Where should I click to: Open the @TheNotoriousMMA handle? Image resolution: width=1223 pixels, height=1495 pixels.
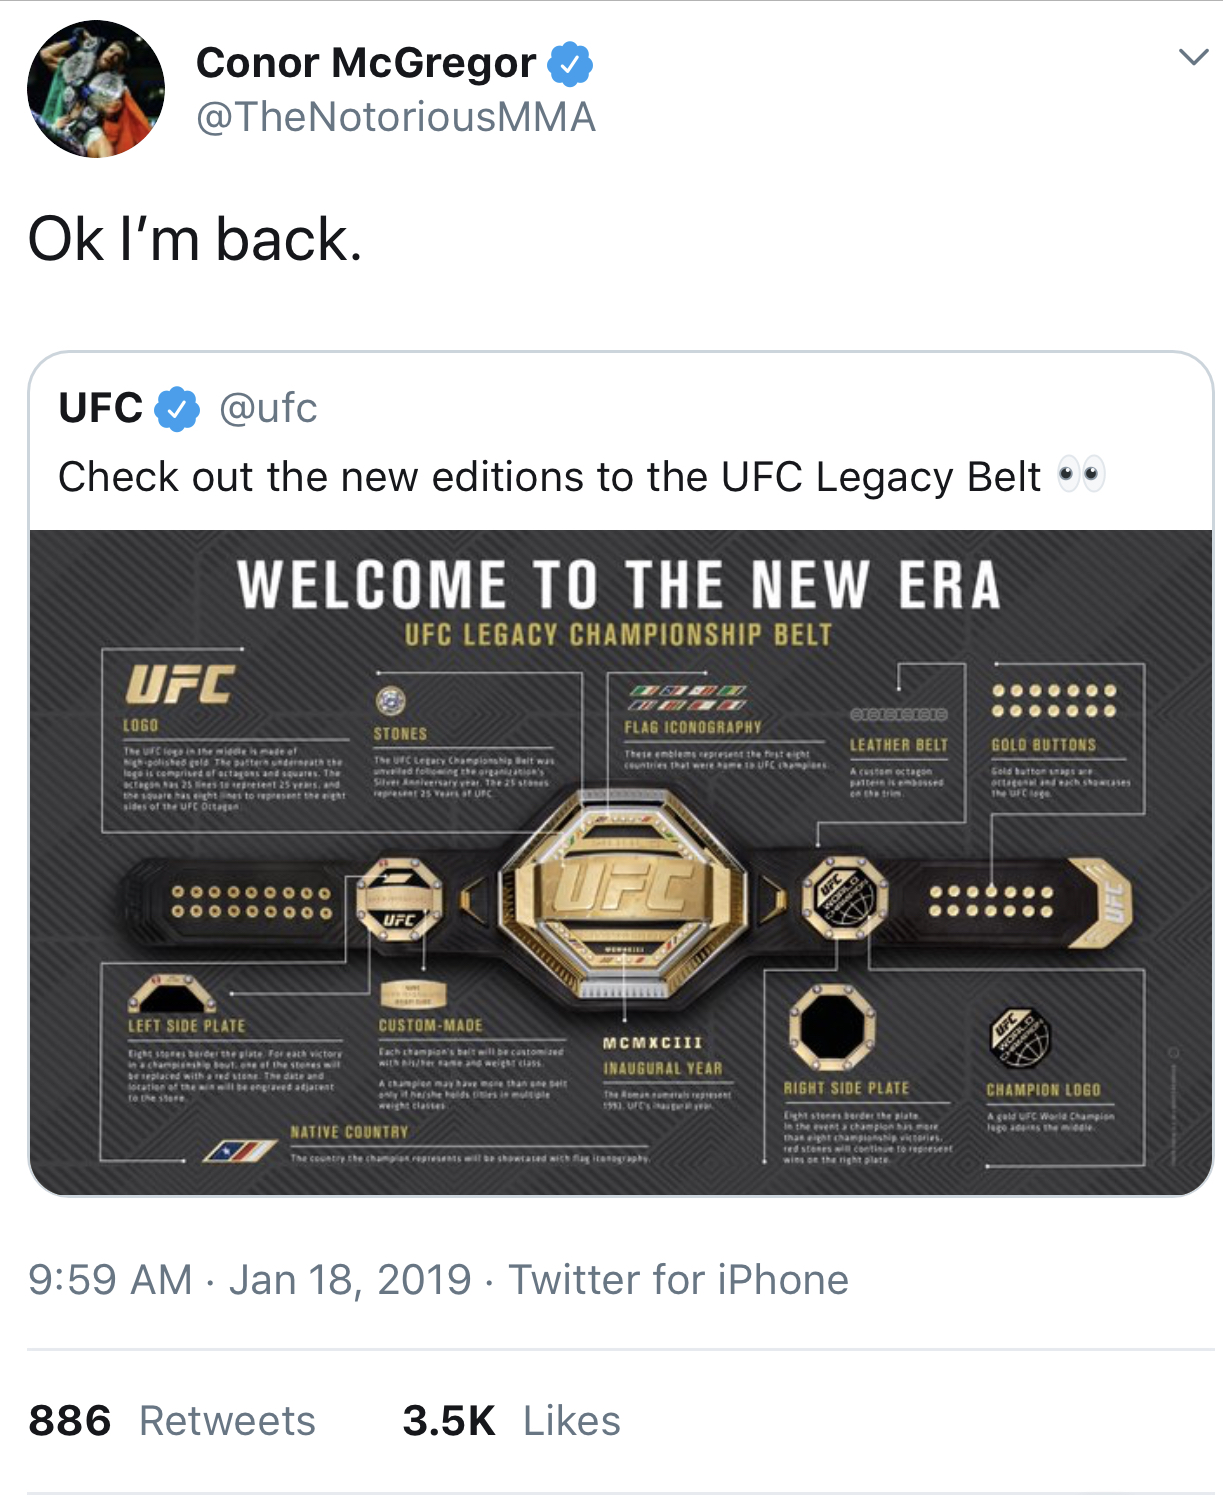pos(396,117)
